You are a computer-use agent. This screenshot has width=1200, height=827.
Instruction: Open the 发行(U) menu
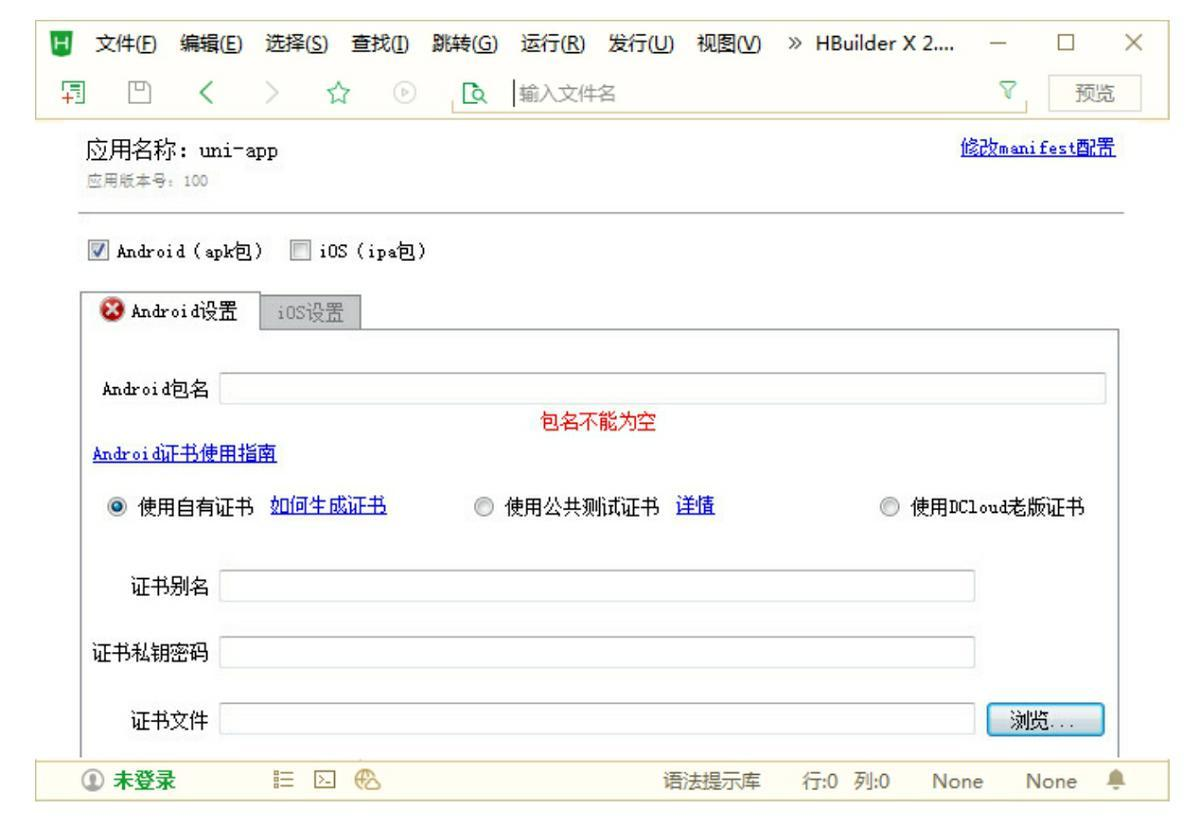click(641, 44)
